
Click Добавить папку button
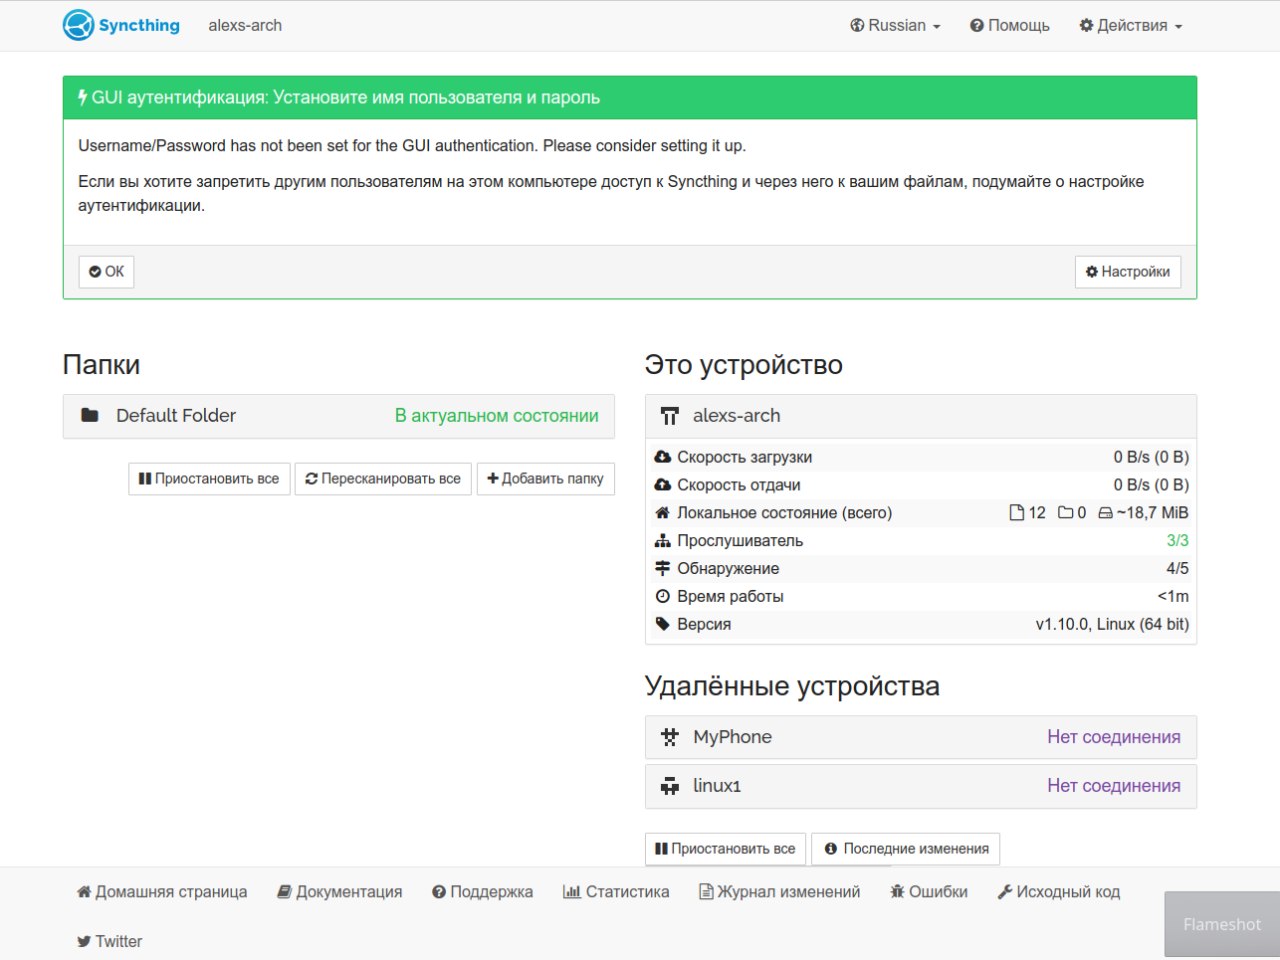546,479
